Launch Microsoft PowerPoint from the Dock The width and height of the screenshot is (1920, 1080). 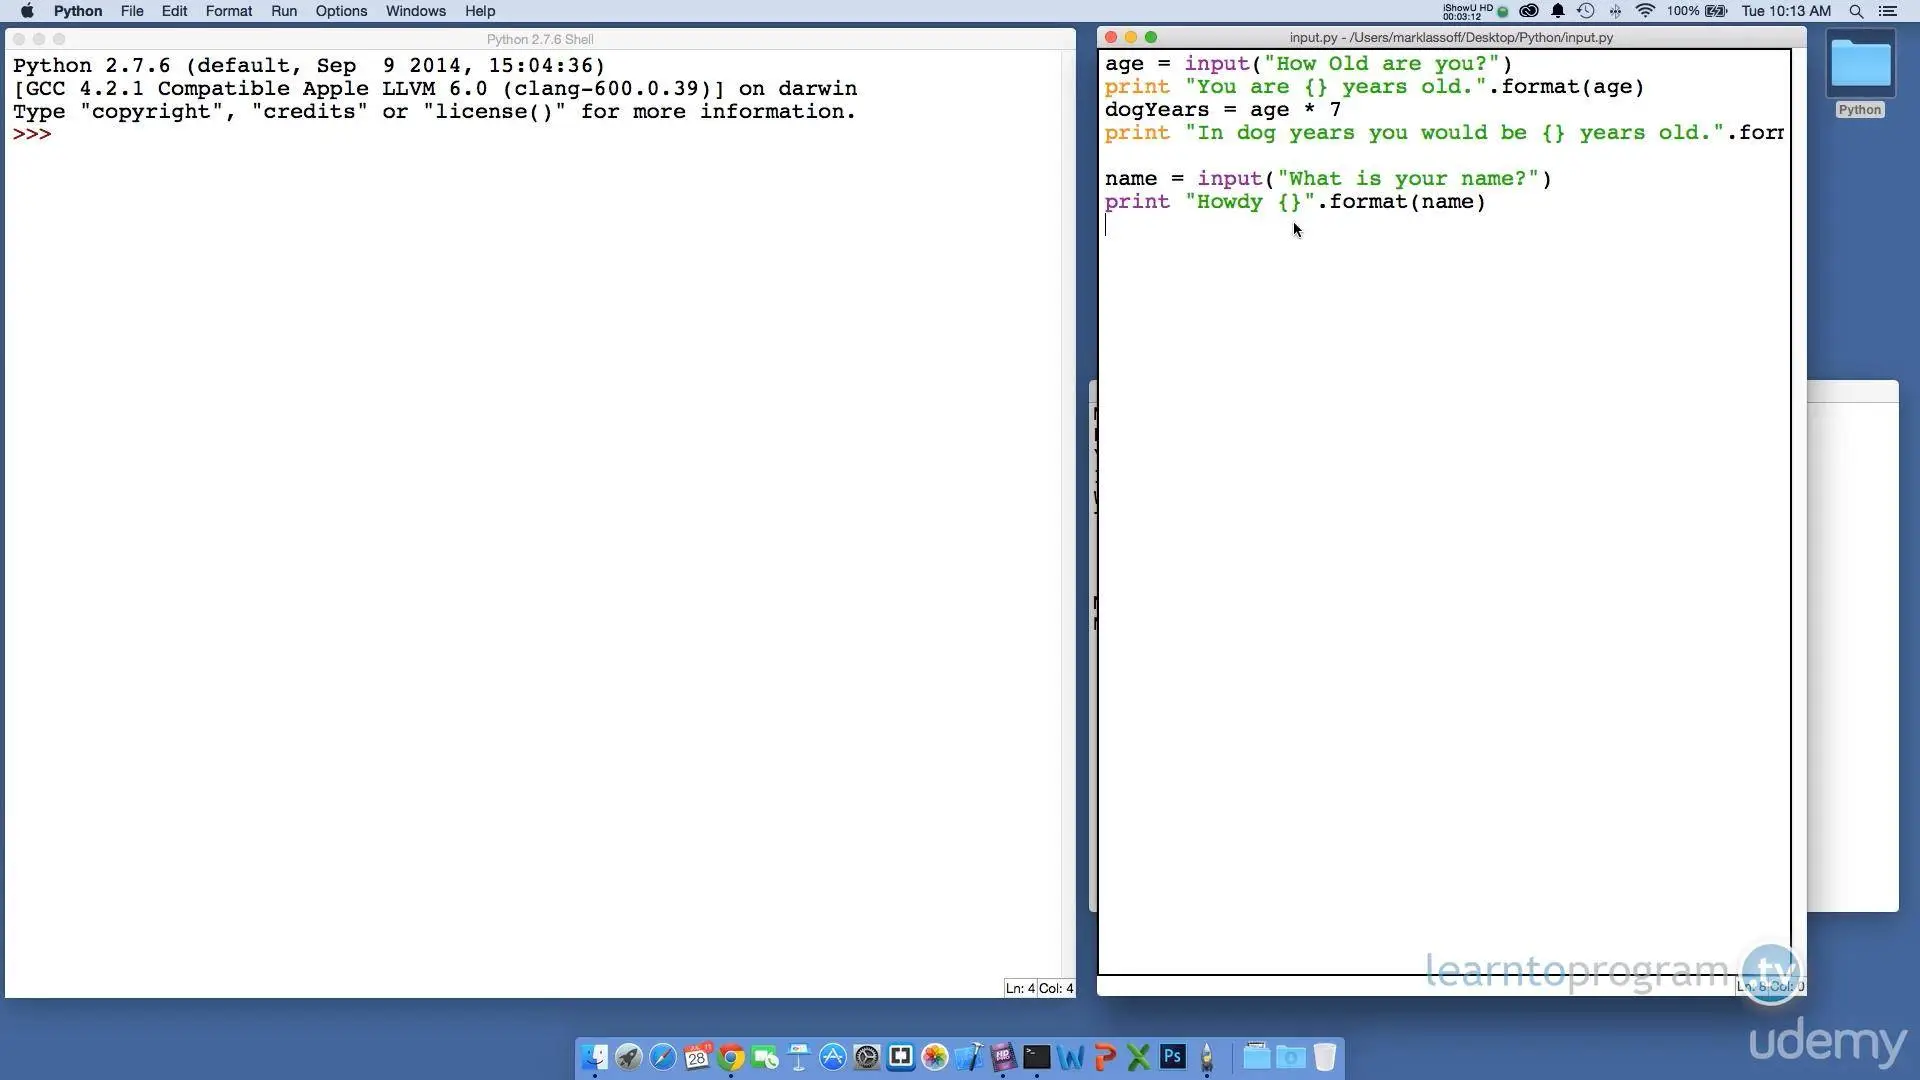click(x=1105, y=1057)
